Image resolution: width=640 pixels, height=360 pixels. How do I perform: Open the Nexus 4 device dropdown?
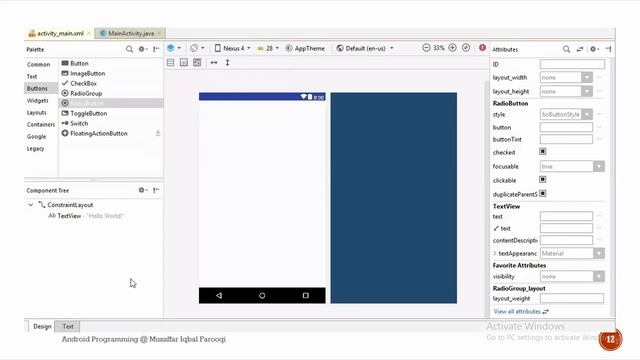click(233, 48)
